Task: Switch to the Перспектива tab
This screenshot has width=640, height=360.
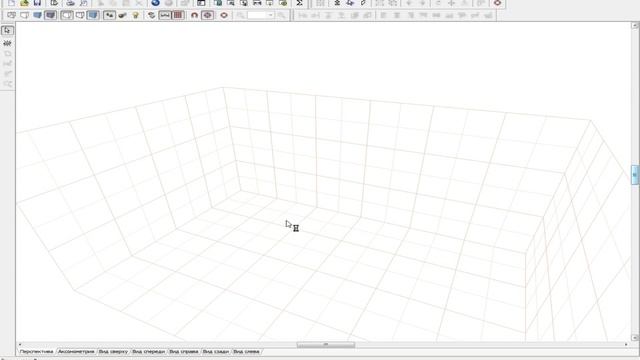Action: tap(36, 351)
